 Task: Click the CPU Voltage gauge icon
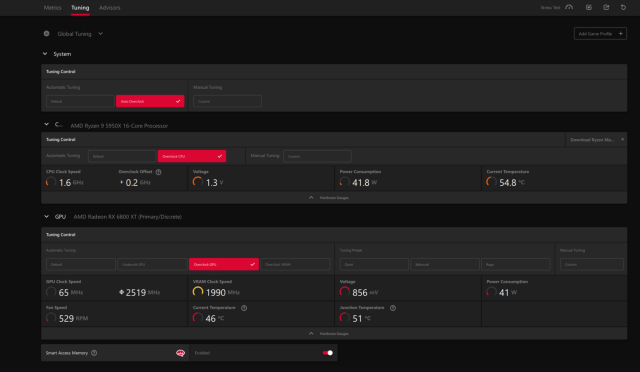(x=198, y=182)
